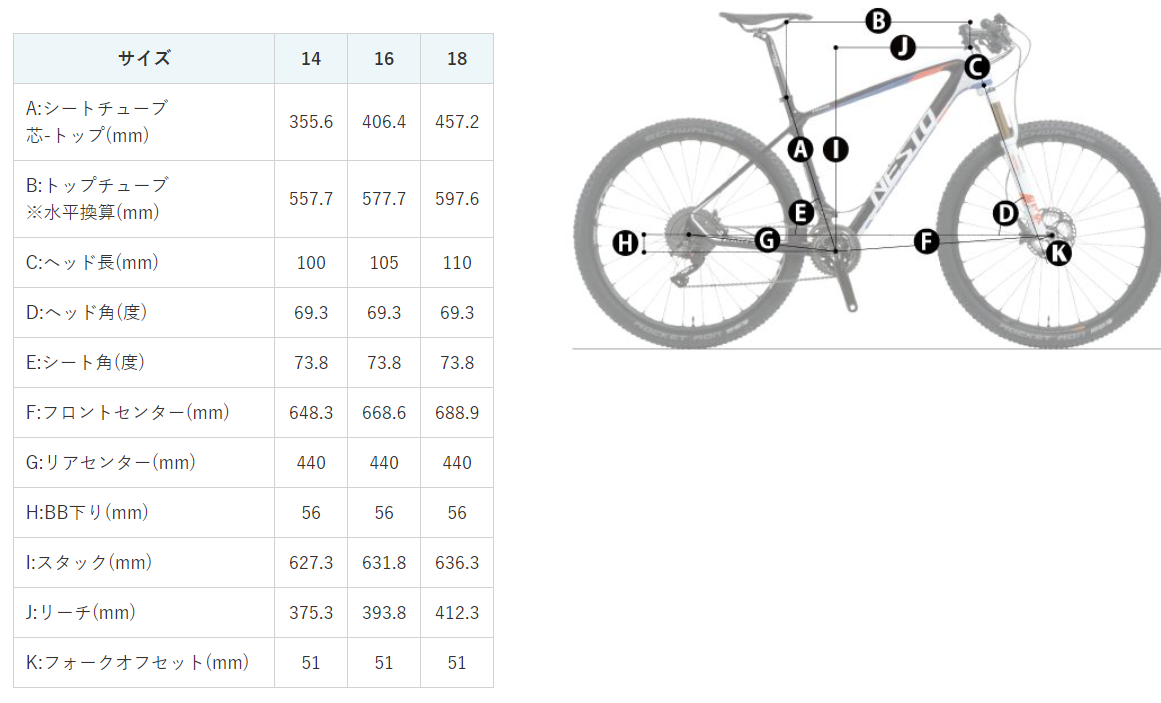1161x703 pixels.
Task: Click the size 18 column header
Action: [x=457, y=59]
